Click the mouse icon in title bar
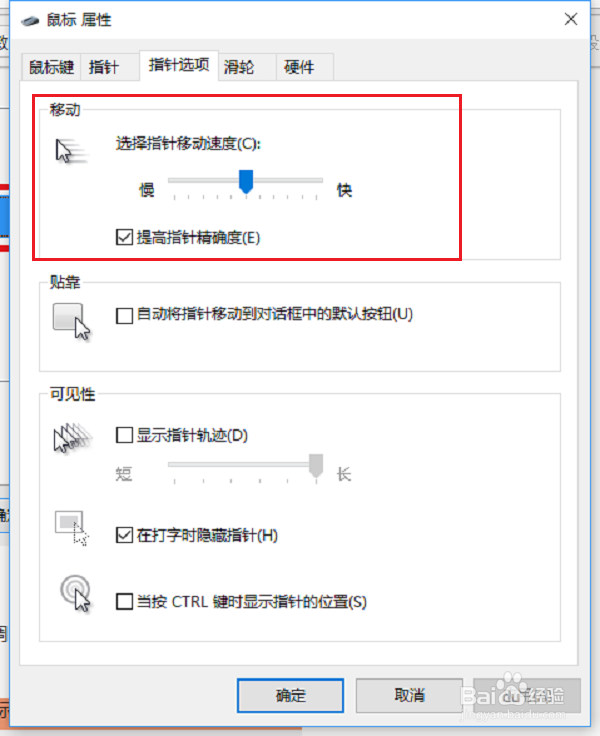This screenshot has width=600, height=736. [30, 21]
